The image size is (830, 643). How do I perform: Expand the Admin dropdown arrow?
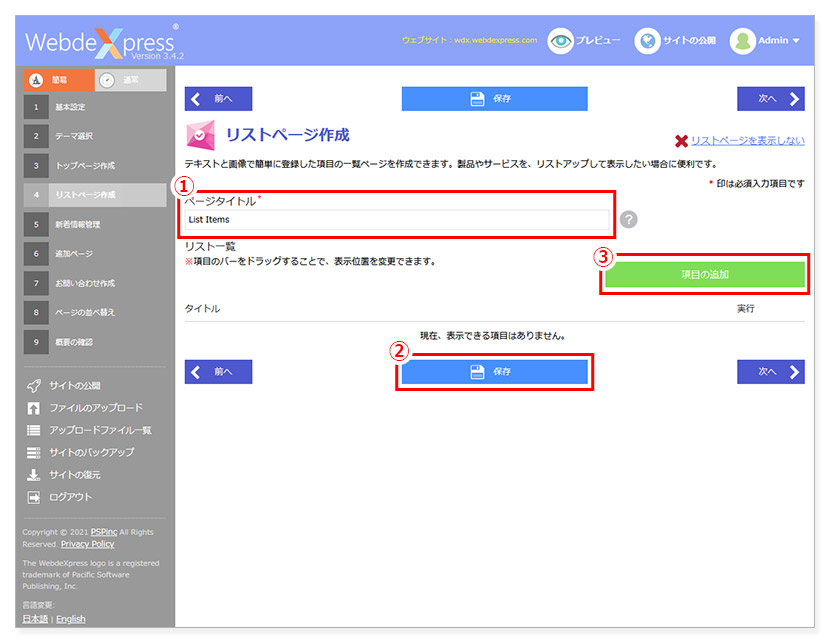click(x=796, y=41)
